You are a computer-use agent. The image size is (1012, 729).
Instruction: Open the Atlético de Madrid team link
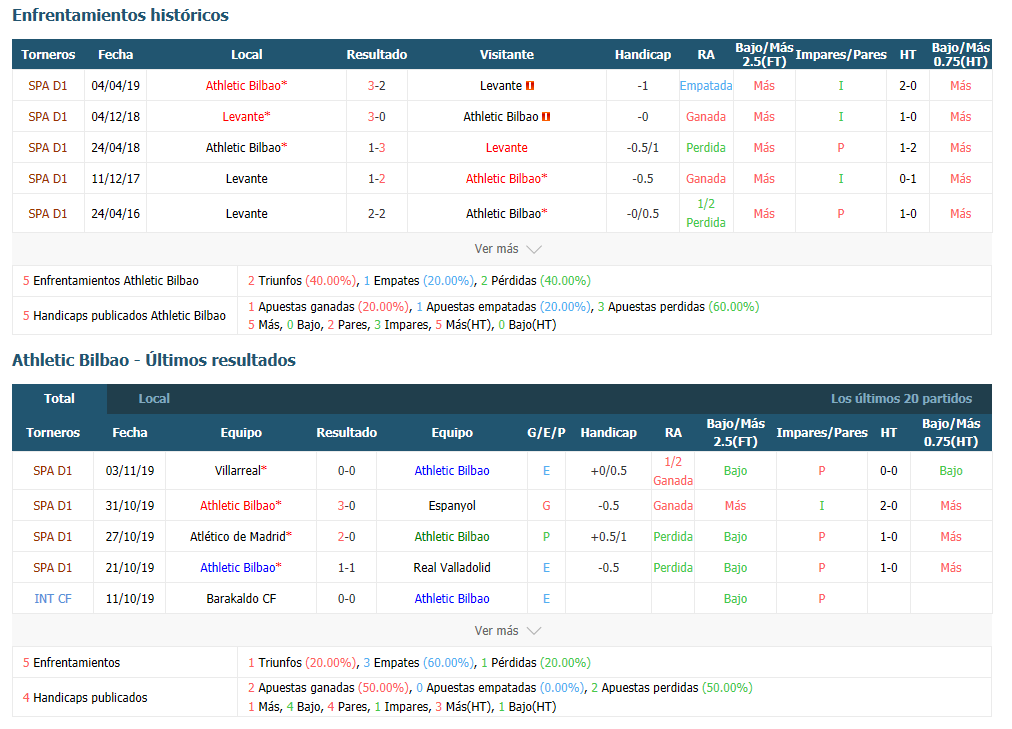(241, 537)
